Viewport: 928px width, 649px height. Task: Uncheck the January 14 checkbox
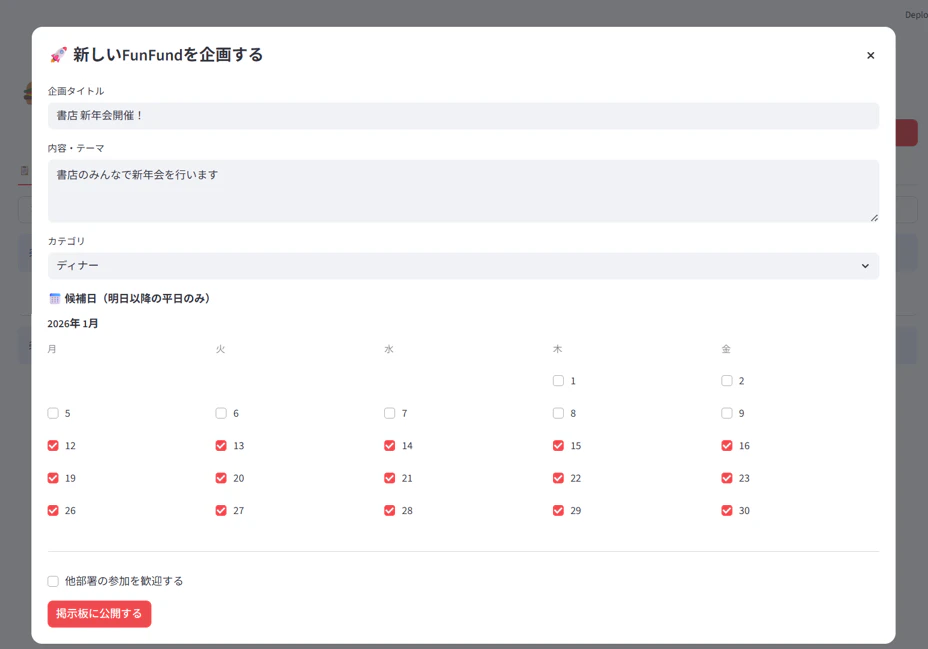[x=389, y=445]
